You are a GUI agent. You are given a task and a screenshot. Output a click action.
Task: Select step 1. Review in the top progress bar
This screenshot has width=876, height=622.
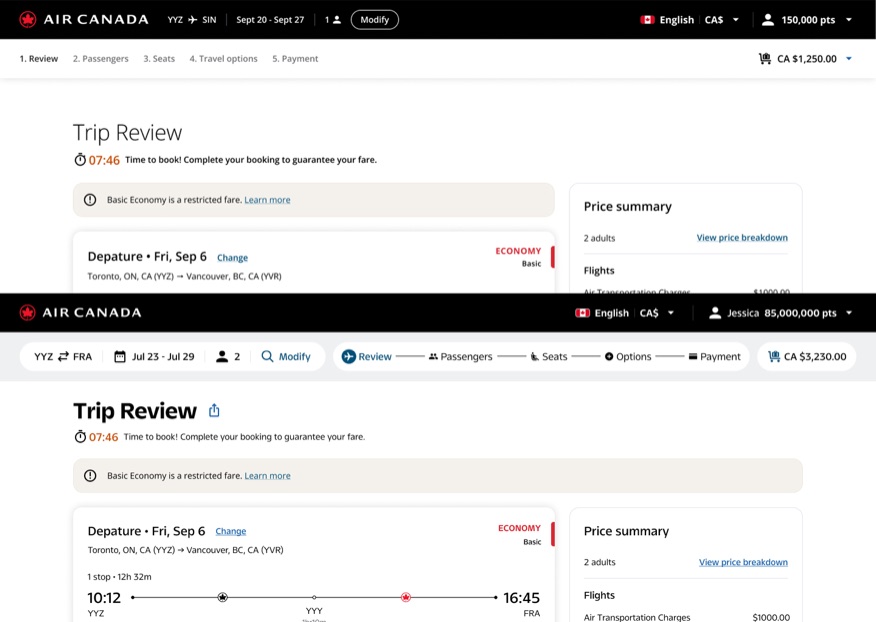point(39,59)
